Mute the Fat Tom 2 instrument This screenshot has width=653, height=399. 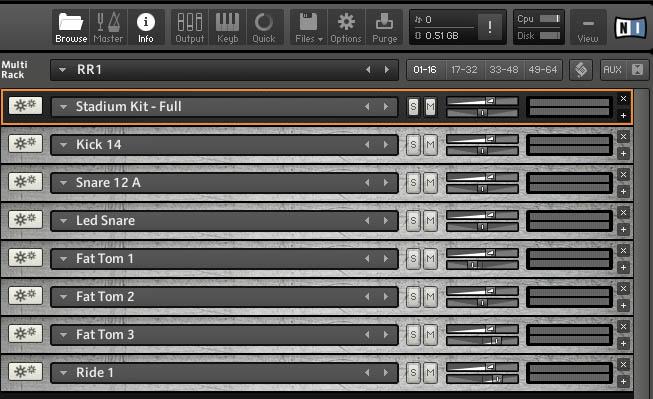[431, 297]
